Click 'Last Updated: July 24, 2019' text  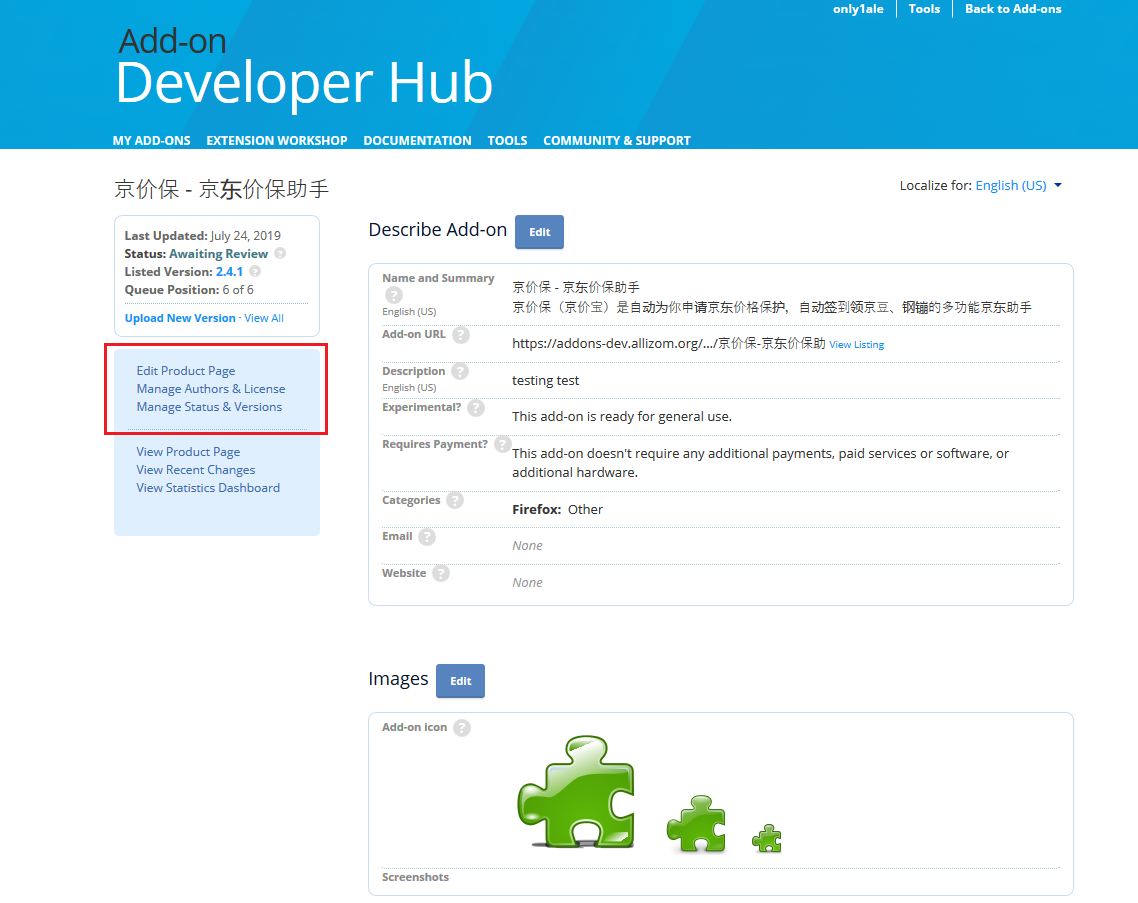pos(202,235)
